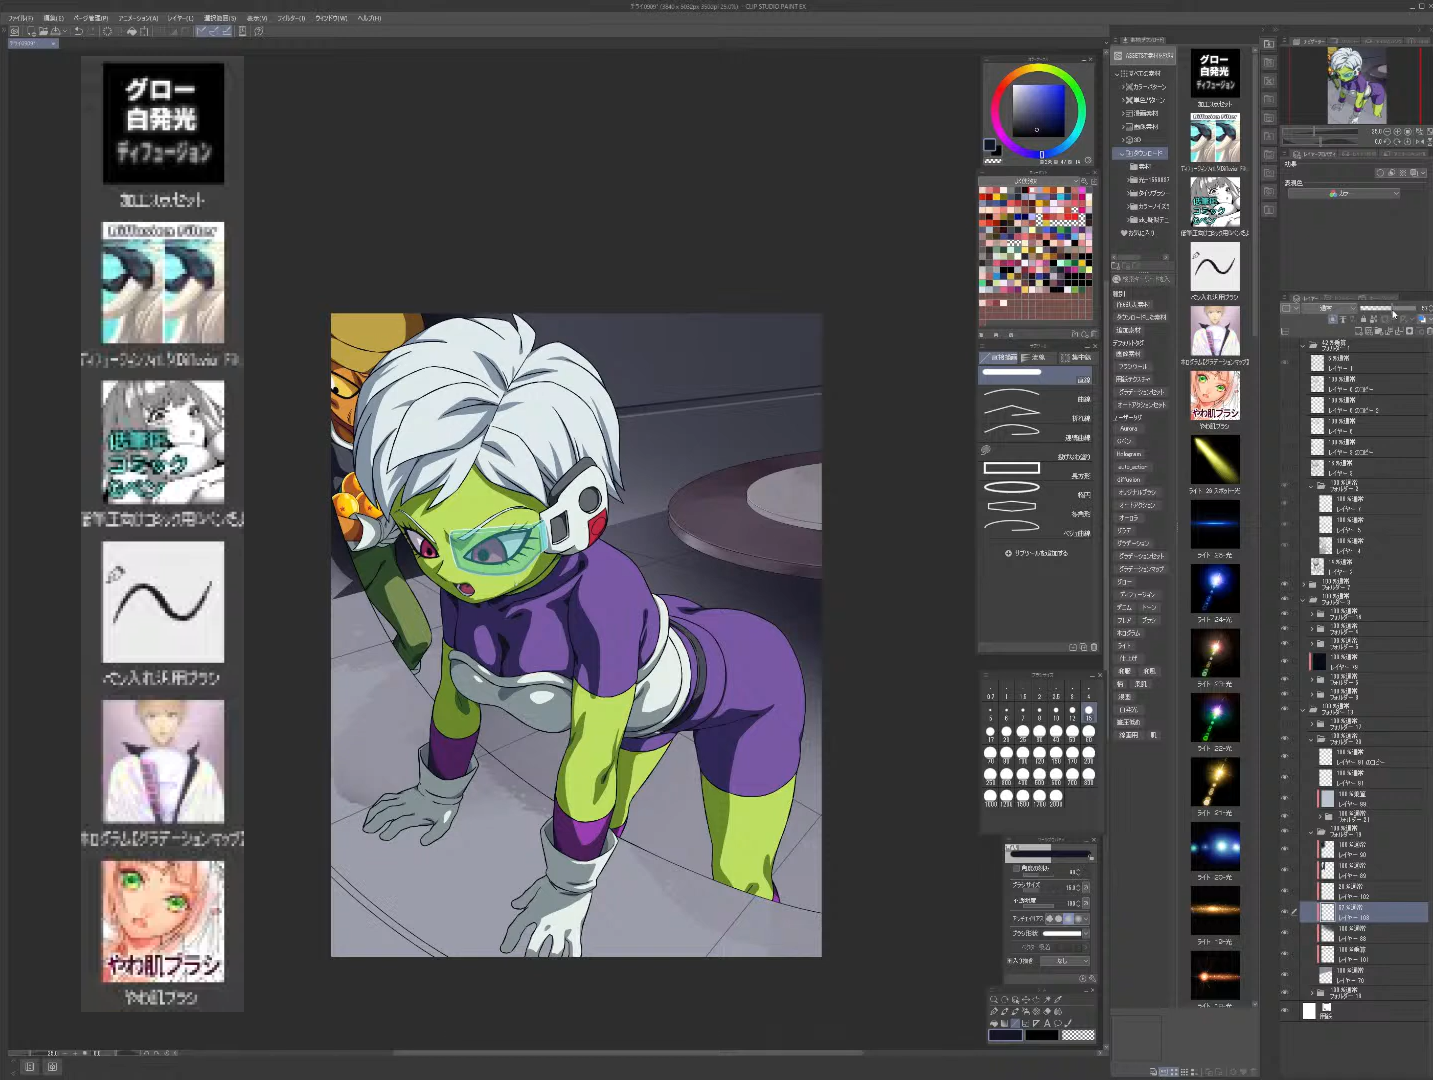Click the trash icon in the sub tool panel
The image size is (1433, 1080).
tap(1093, 647)
